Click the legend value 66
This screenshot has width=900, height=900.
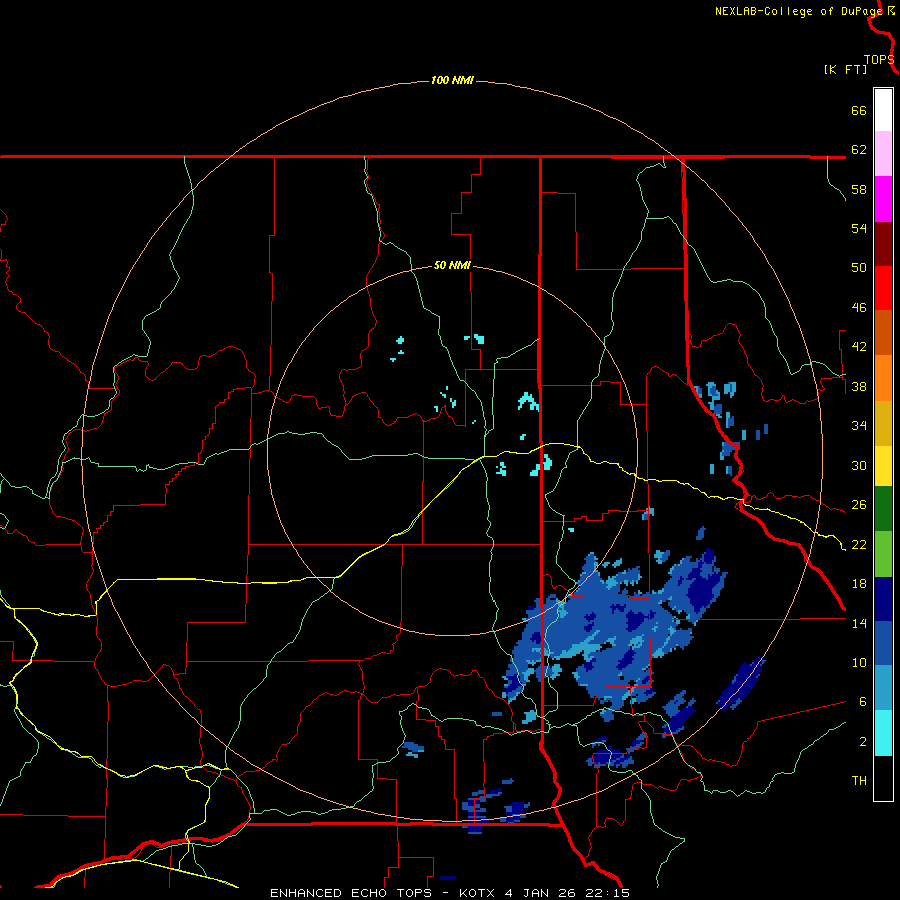pos(859,110)
